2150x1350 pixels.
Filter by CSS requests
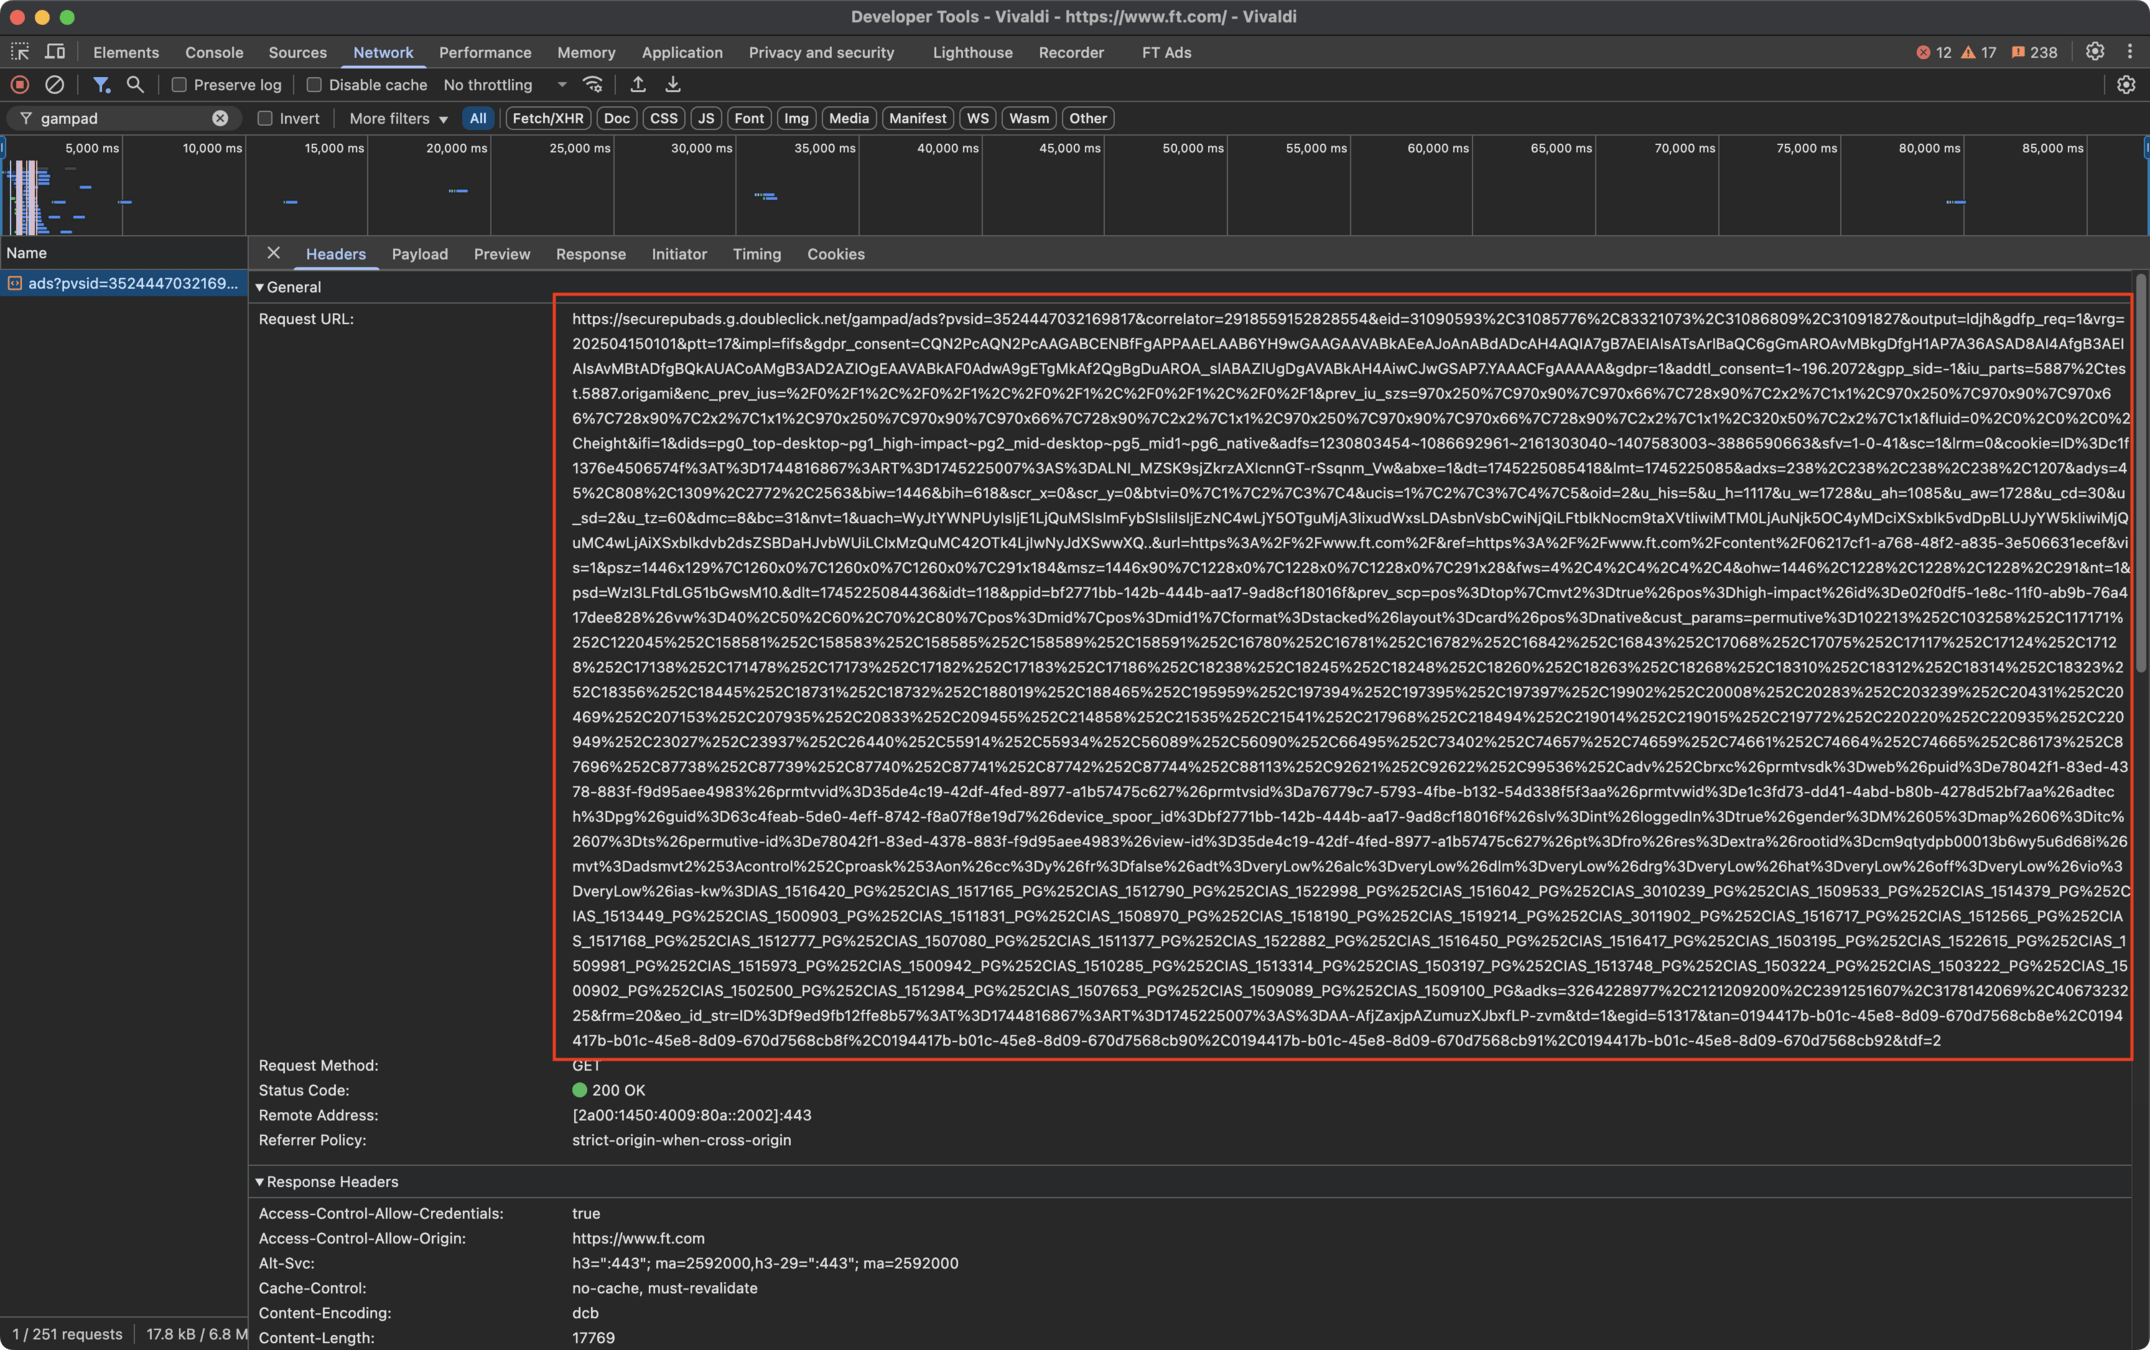(663, 118)
